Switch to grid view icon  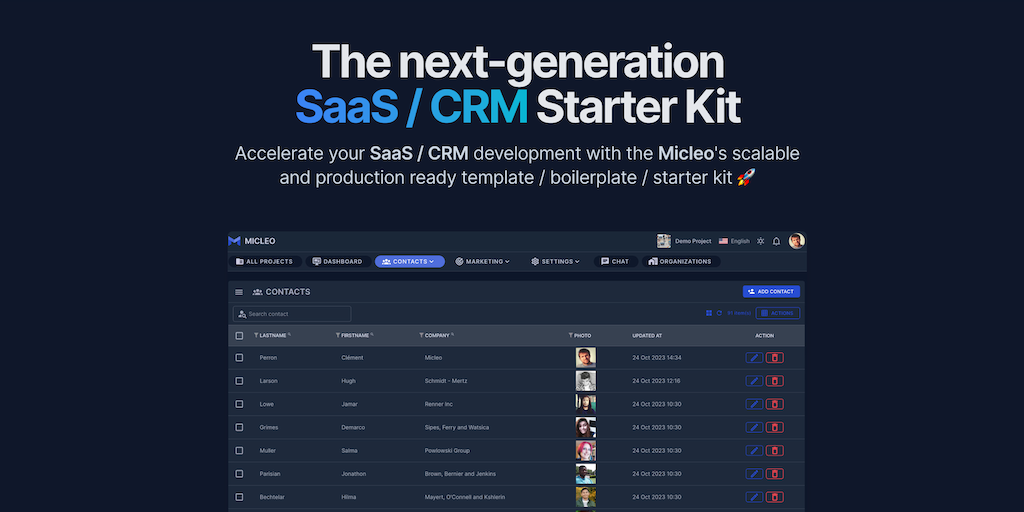tap(709, 313)
